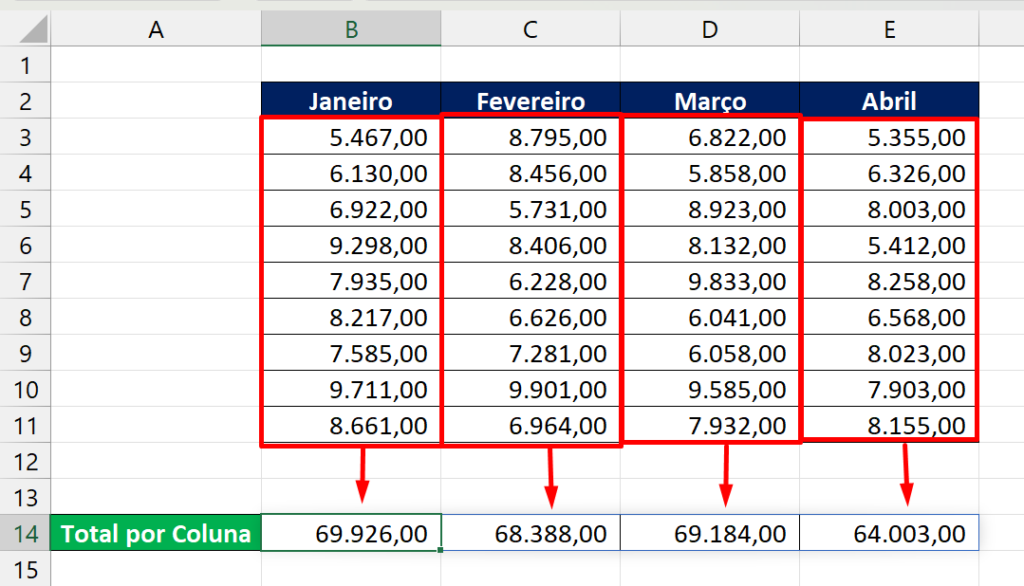Select the cell showing 8.923,00
The width and height of the screenshot is (1024, 586).
click(709, 209)
